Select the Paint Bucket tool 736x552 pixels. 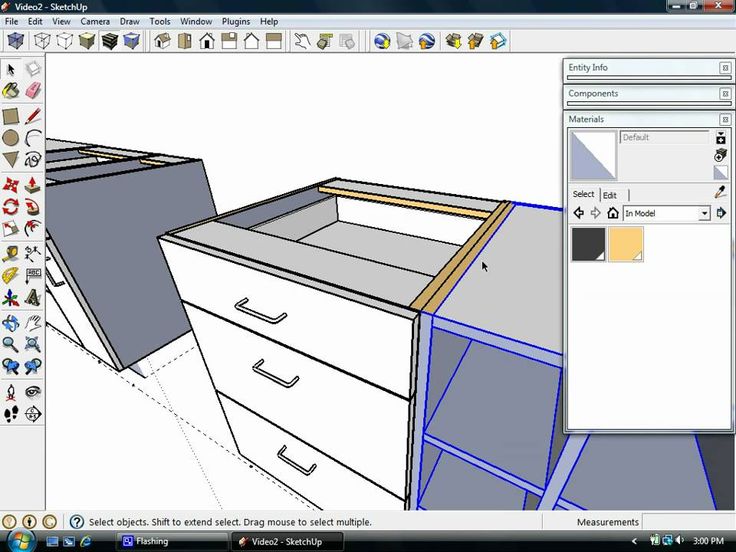click(x=11, y=91)
